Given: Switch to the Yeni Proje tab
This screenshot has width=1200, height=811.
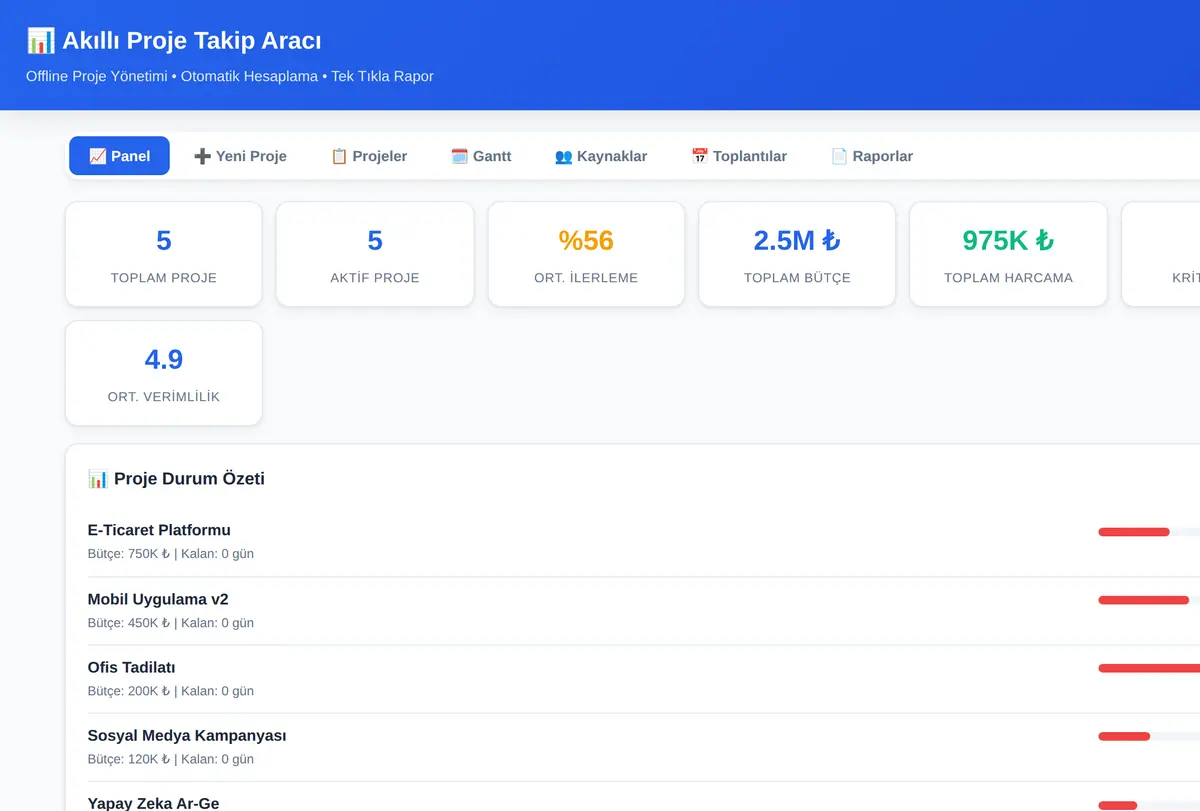Looking at the screenshot, I should click(x=240, y=156).
